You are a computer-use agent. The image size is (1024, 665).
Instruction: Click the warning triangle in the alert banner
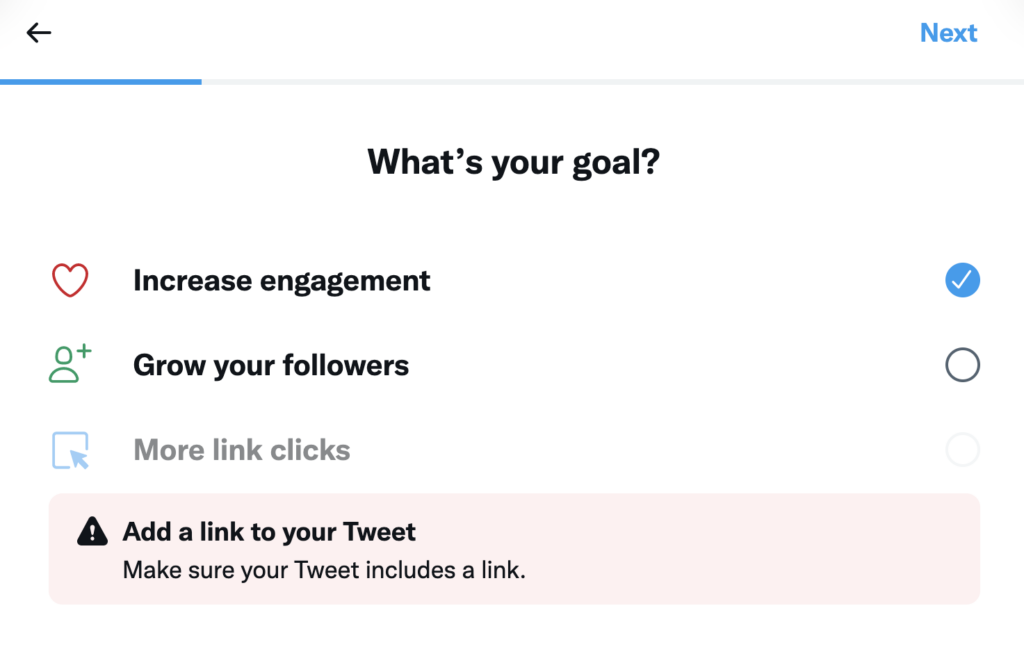click(x=92, y=531)
